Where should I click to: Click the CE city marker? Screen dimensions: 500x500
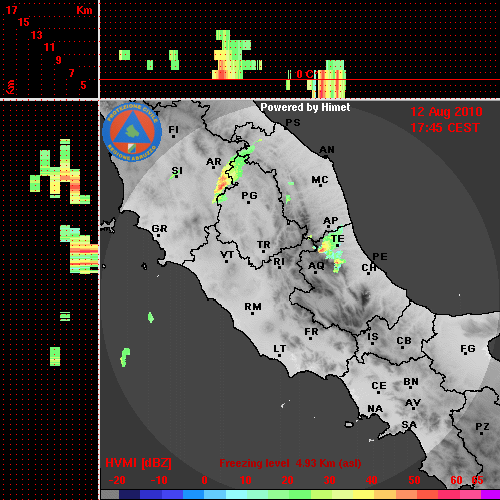point(378,392)
